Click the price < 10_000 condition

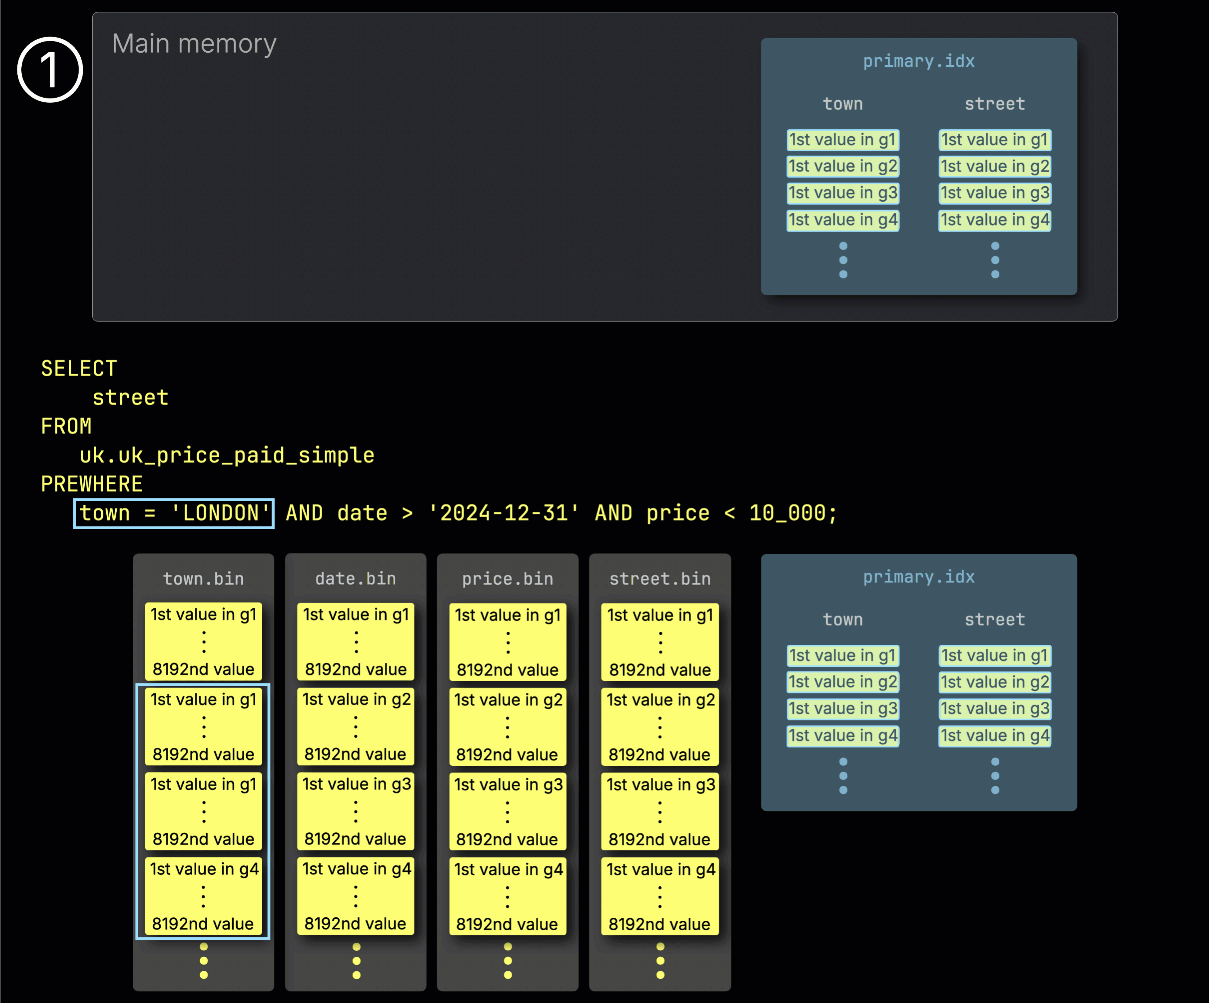[x=740, y=513]
